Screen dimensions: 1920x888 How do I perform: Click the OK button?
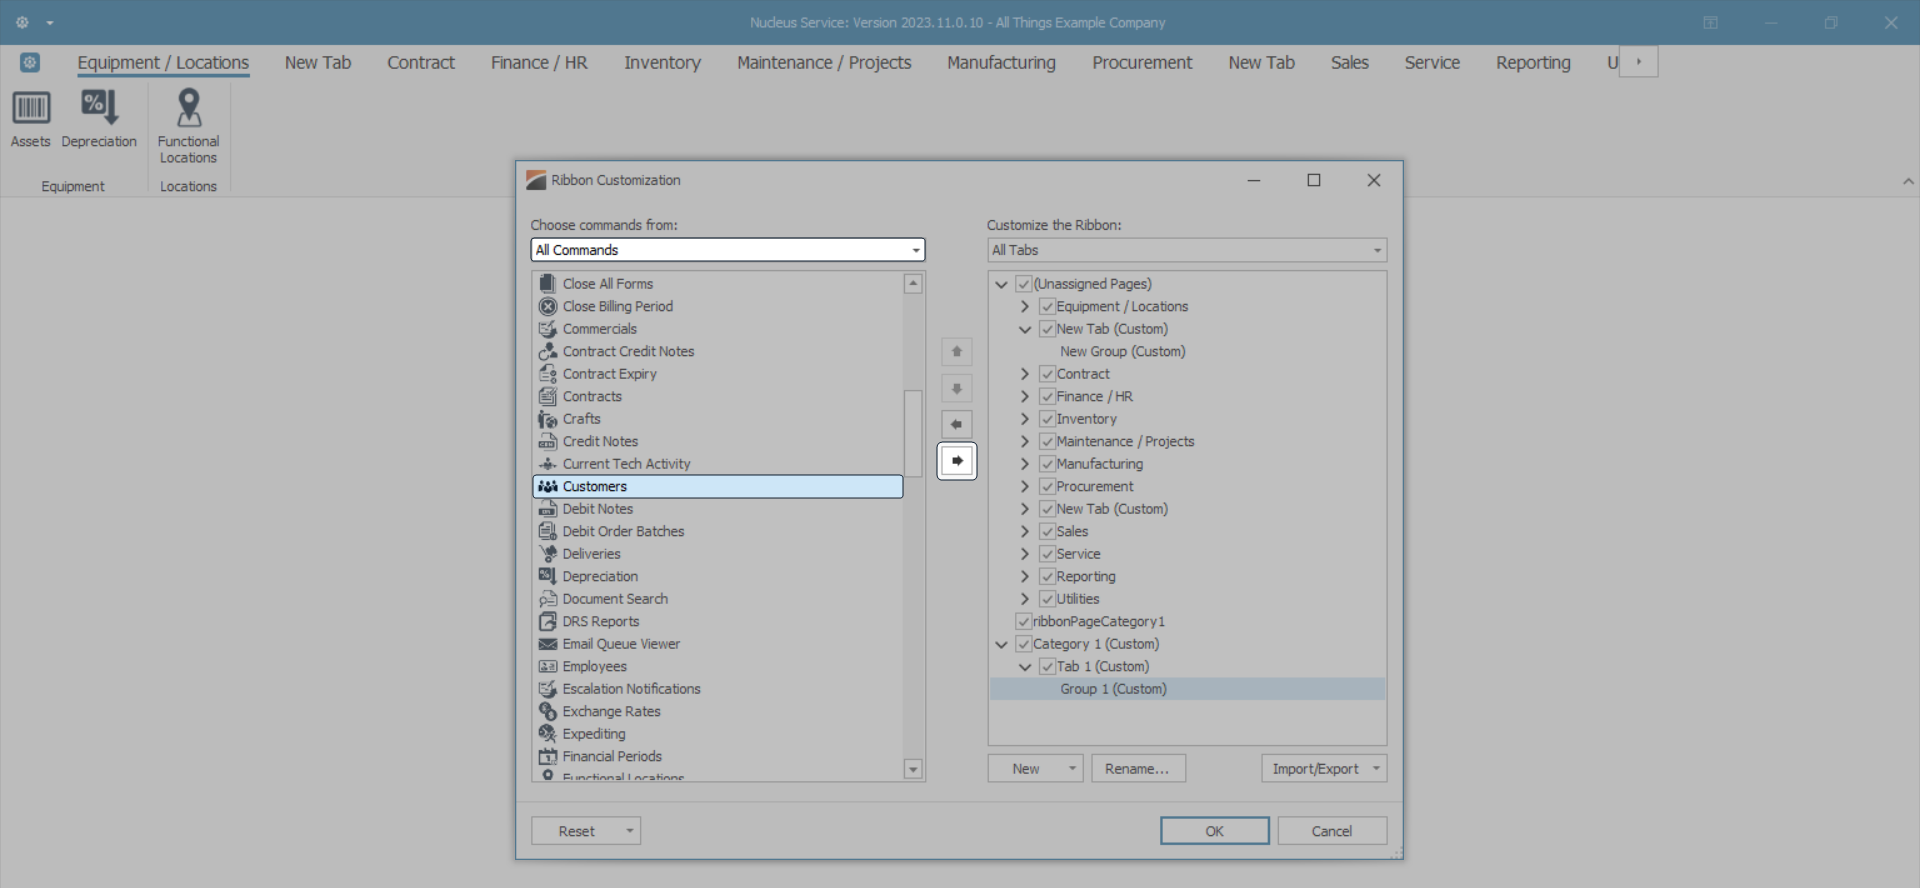[1214, 831]
